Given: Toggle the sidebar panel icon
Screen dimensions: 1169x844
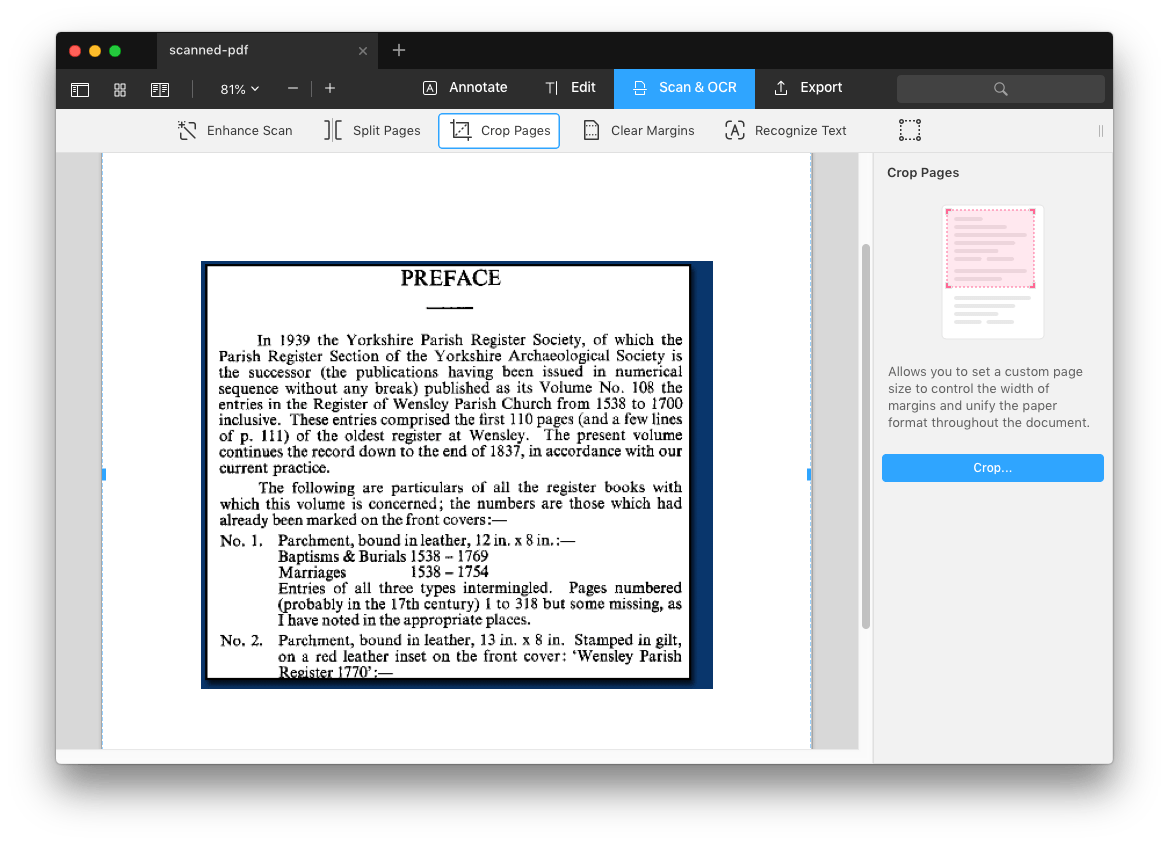Looking at the screenshot, I should tap(79, 89).
